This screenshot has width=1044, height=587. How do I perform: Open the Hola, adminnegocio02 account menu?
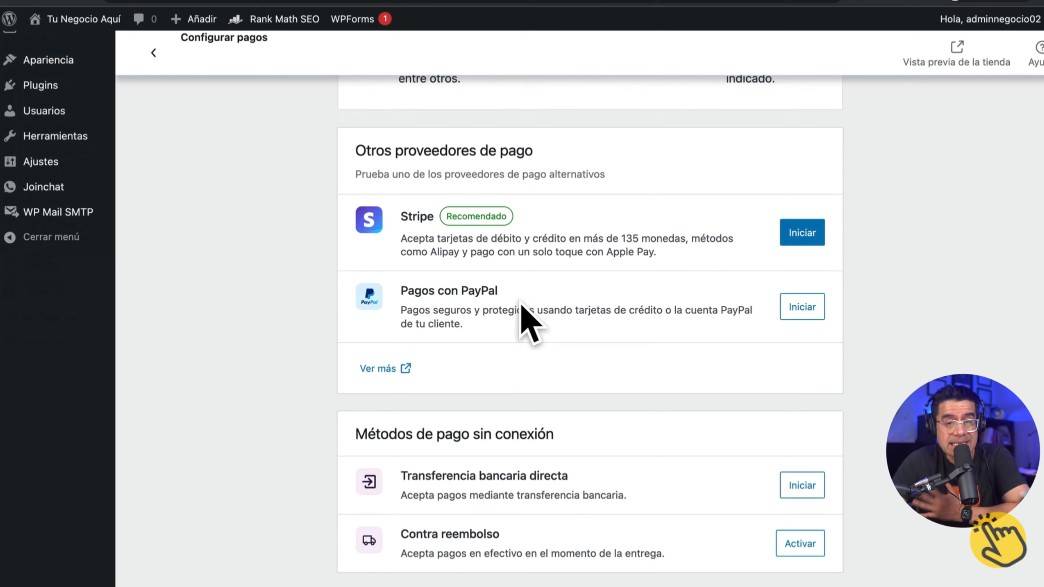(x=990, y=19)
